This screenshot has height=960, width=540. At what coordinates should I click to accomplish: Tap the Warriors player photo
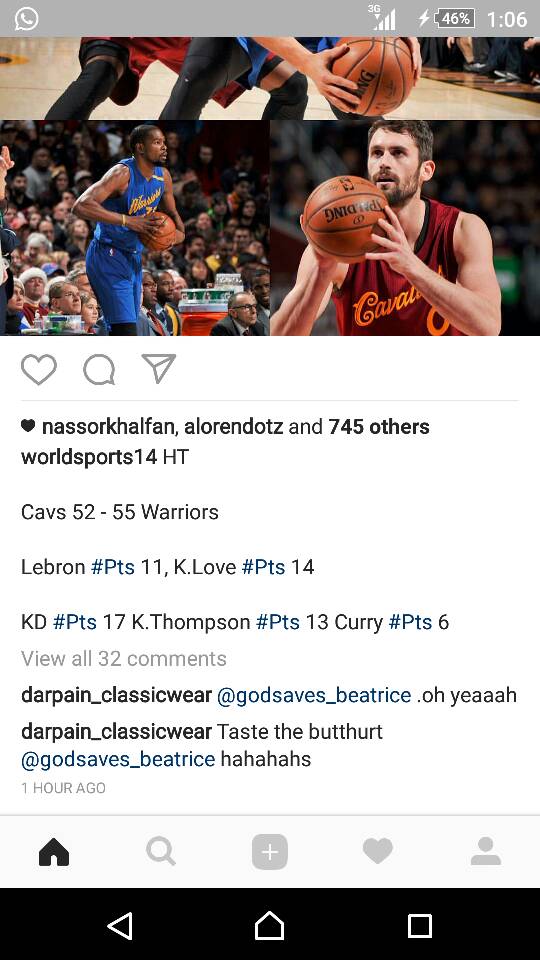pyautogui.click(x=134, y=228)
